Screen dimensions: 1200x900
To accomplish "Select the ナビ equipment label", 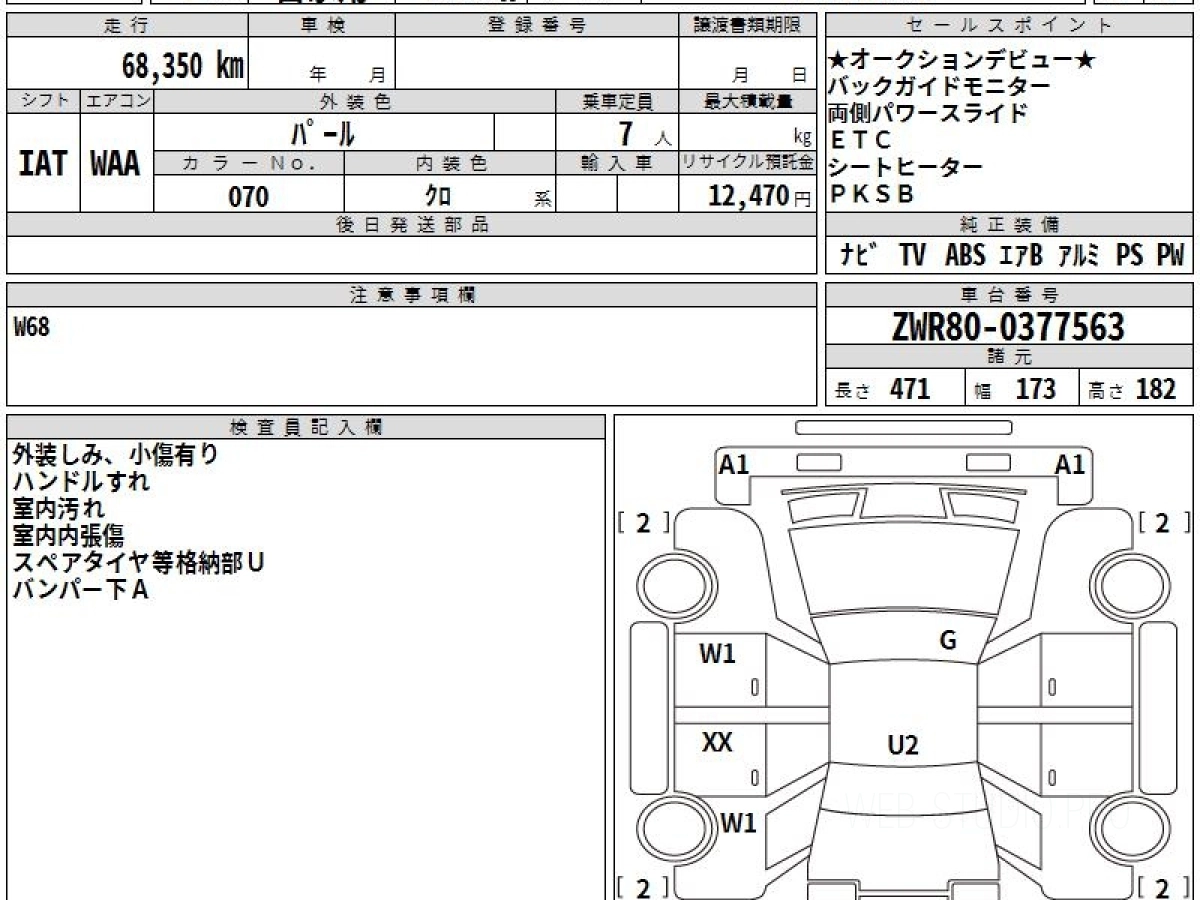I will tap(859, 256).
